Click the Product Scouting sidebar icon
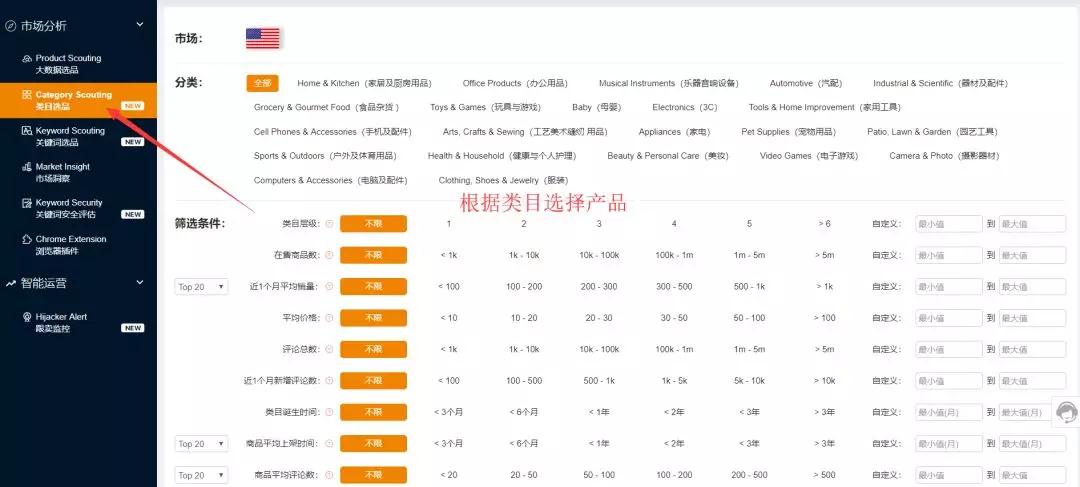 click(27, 59)
